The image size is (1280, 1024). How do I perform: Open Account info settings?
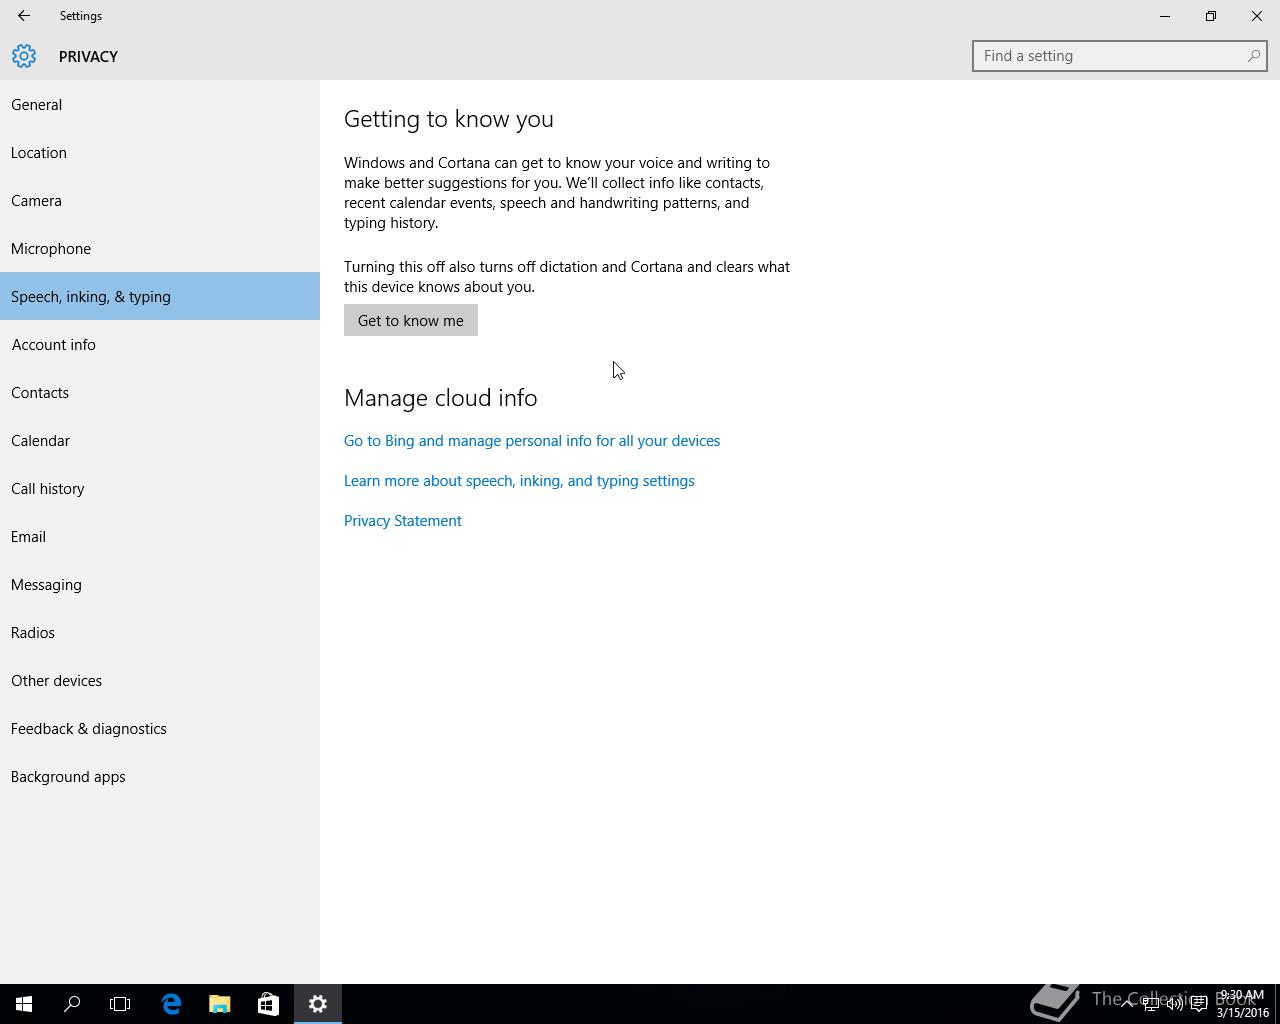click(160, 344)
